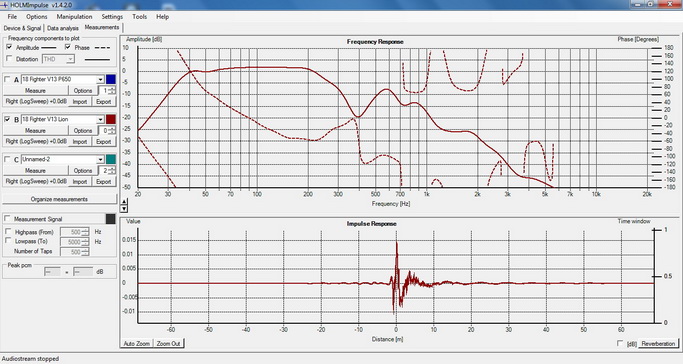This screenshot has height=364, width=683.
Task: Expand the slot A measurement name dropdown
Action: click(100, 79)
